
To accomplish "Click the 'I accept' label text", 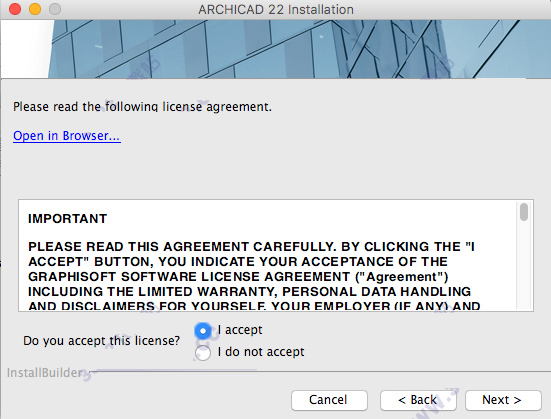I will 240,330.
